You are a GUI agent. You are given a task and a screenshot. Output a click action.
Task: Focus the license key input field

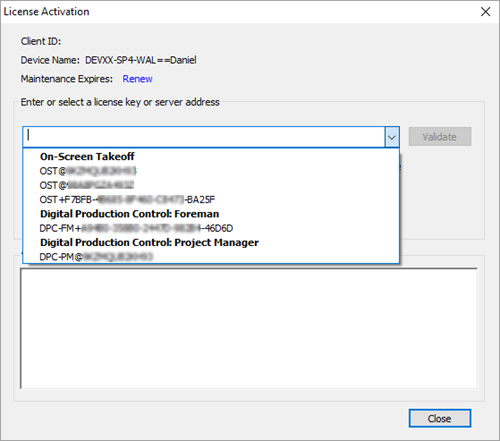pyautogui.click(x=204, y=137)
